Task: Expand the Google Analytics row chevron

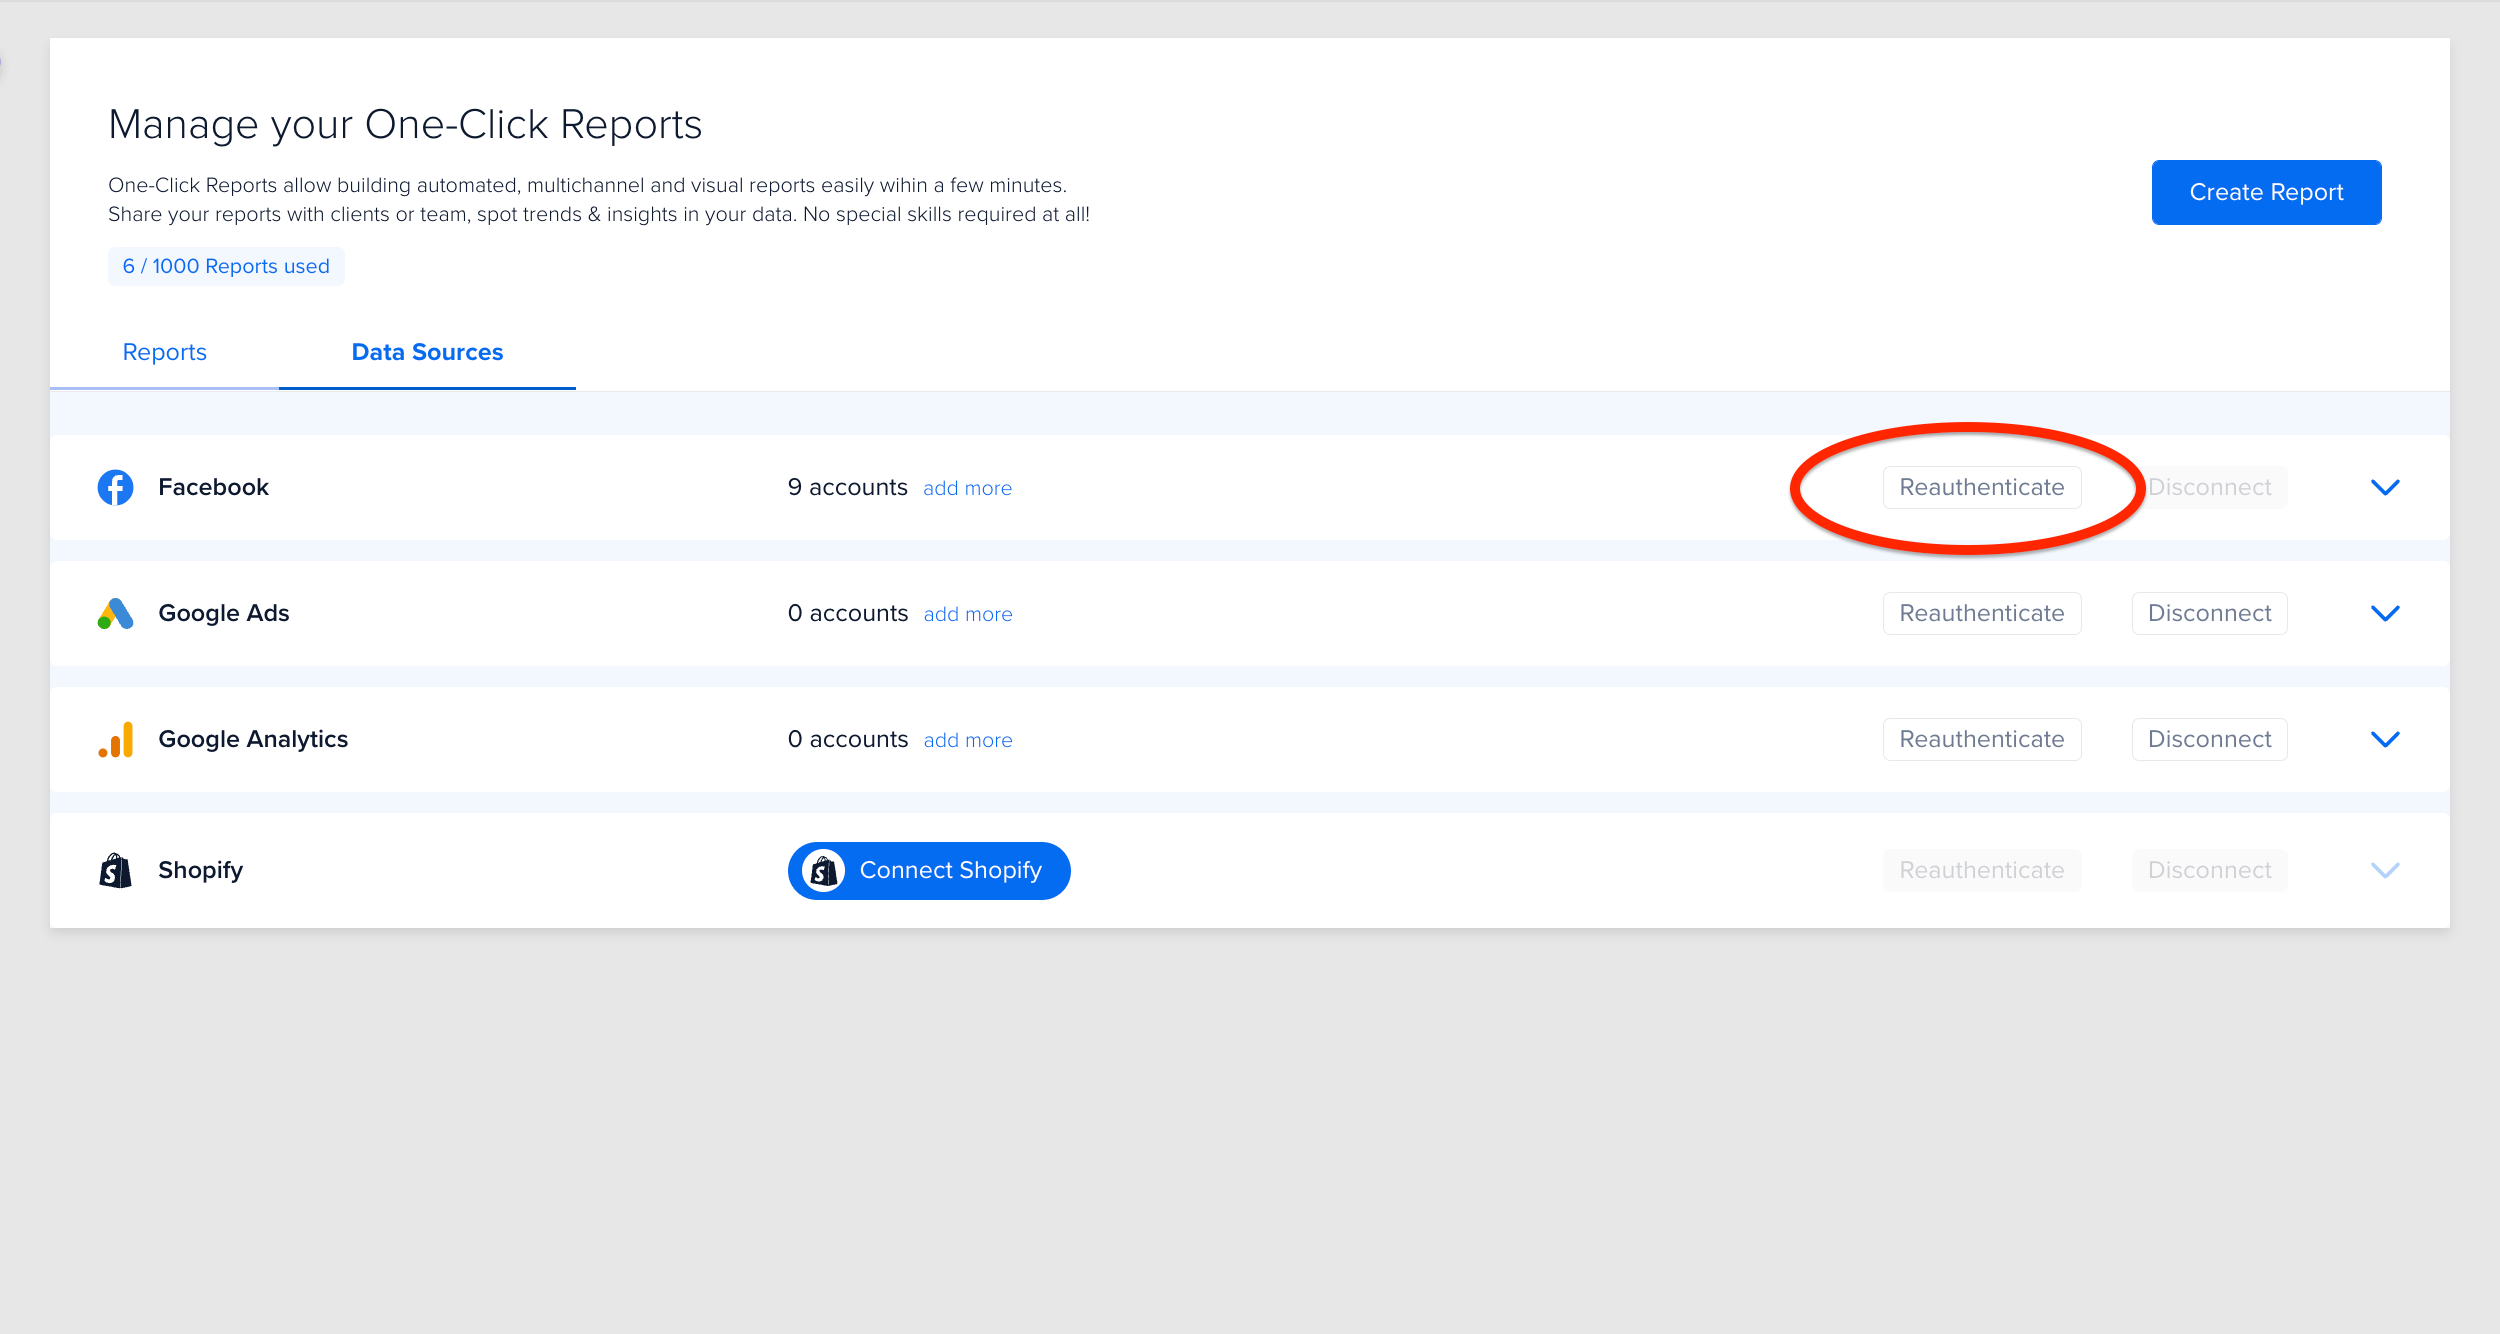Action: (2385, 739)
